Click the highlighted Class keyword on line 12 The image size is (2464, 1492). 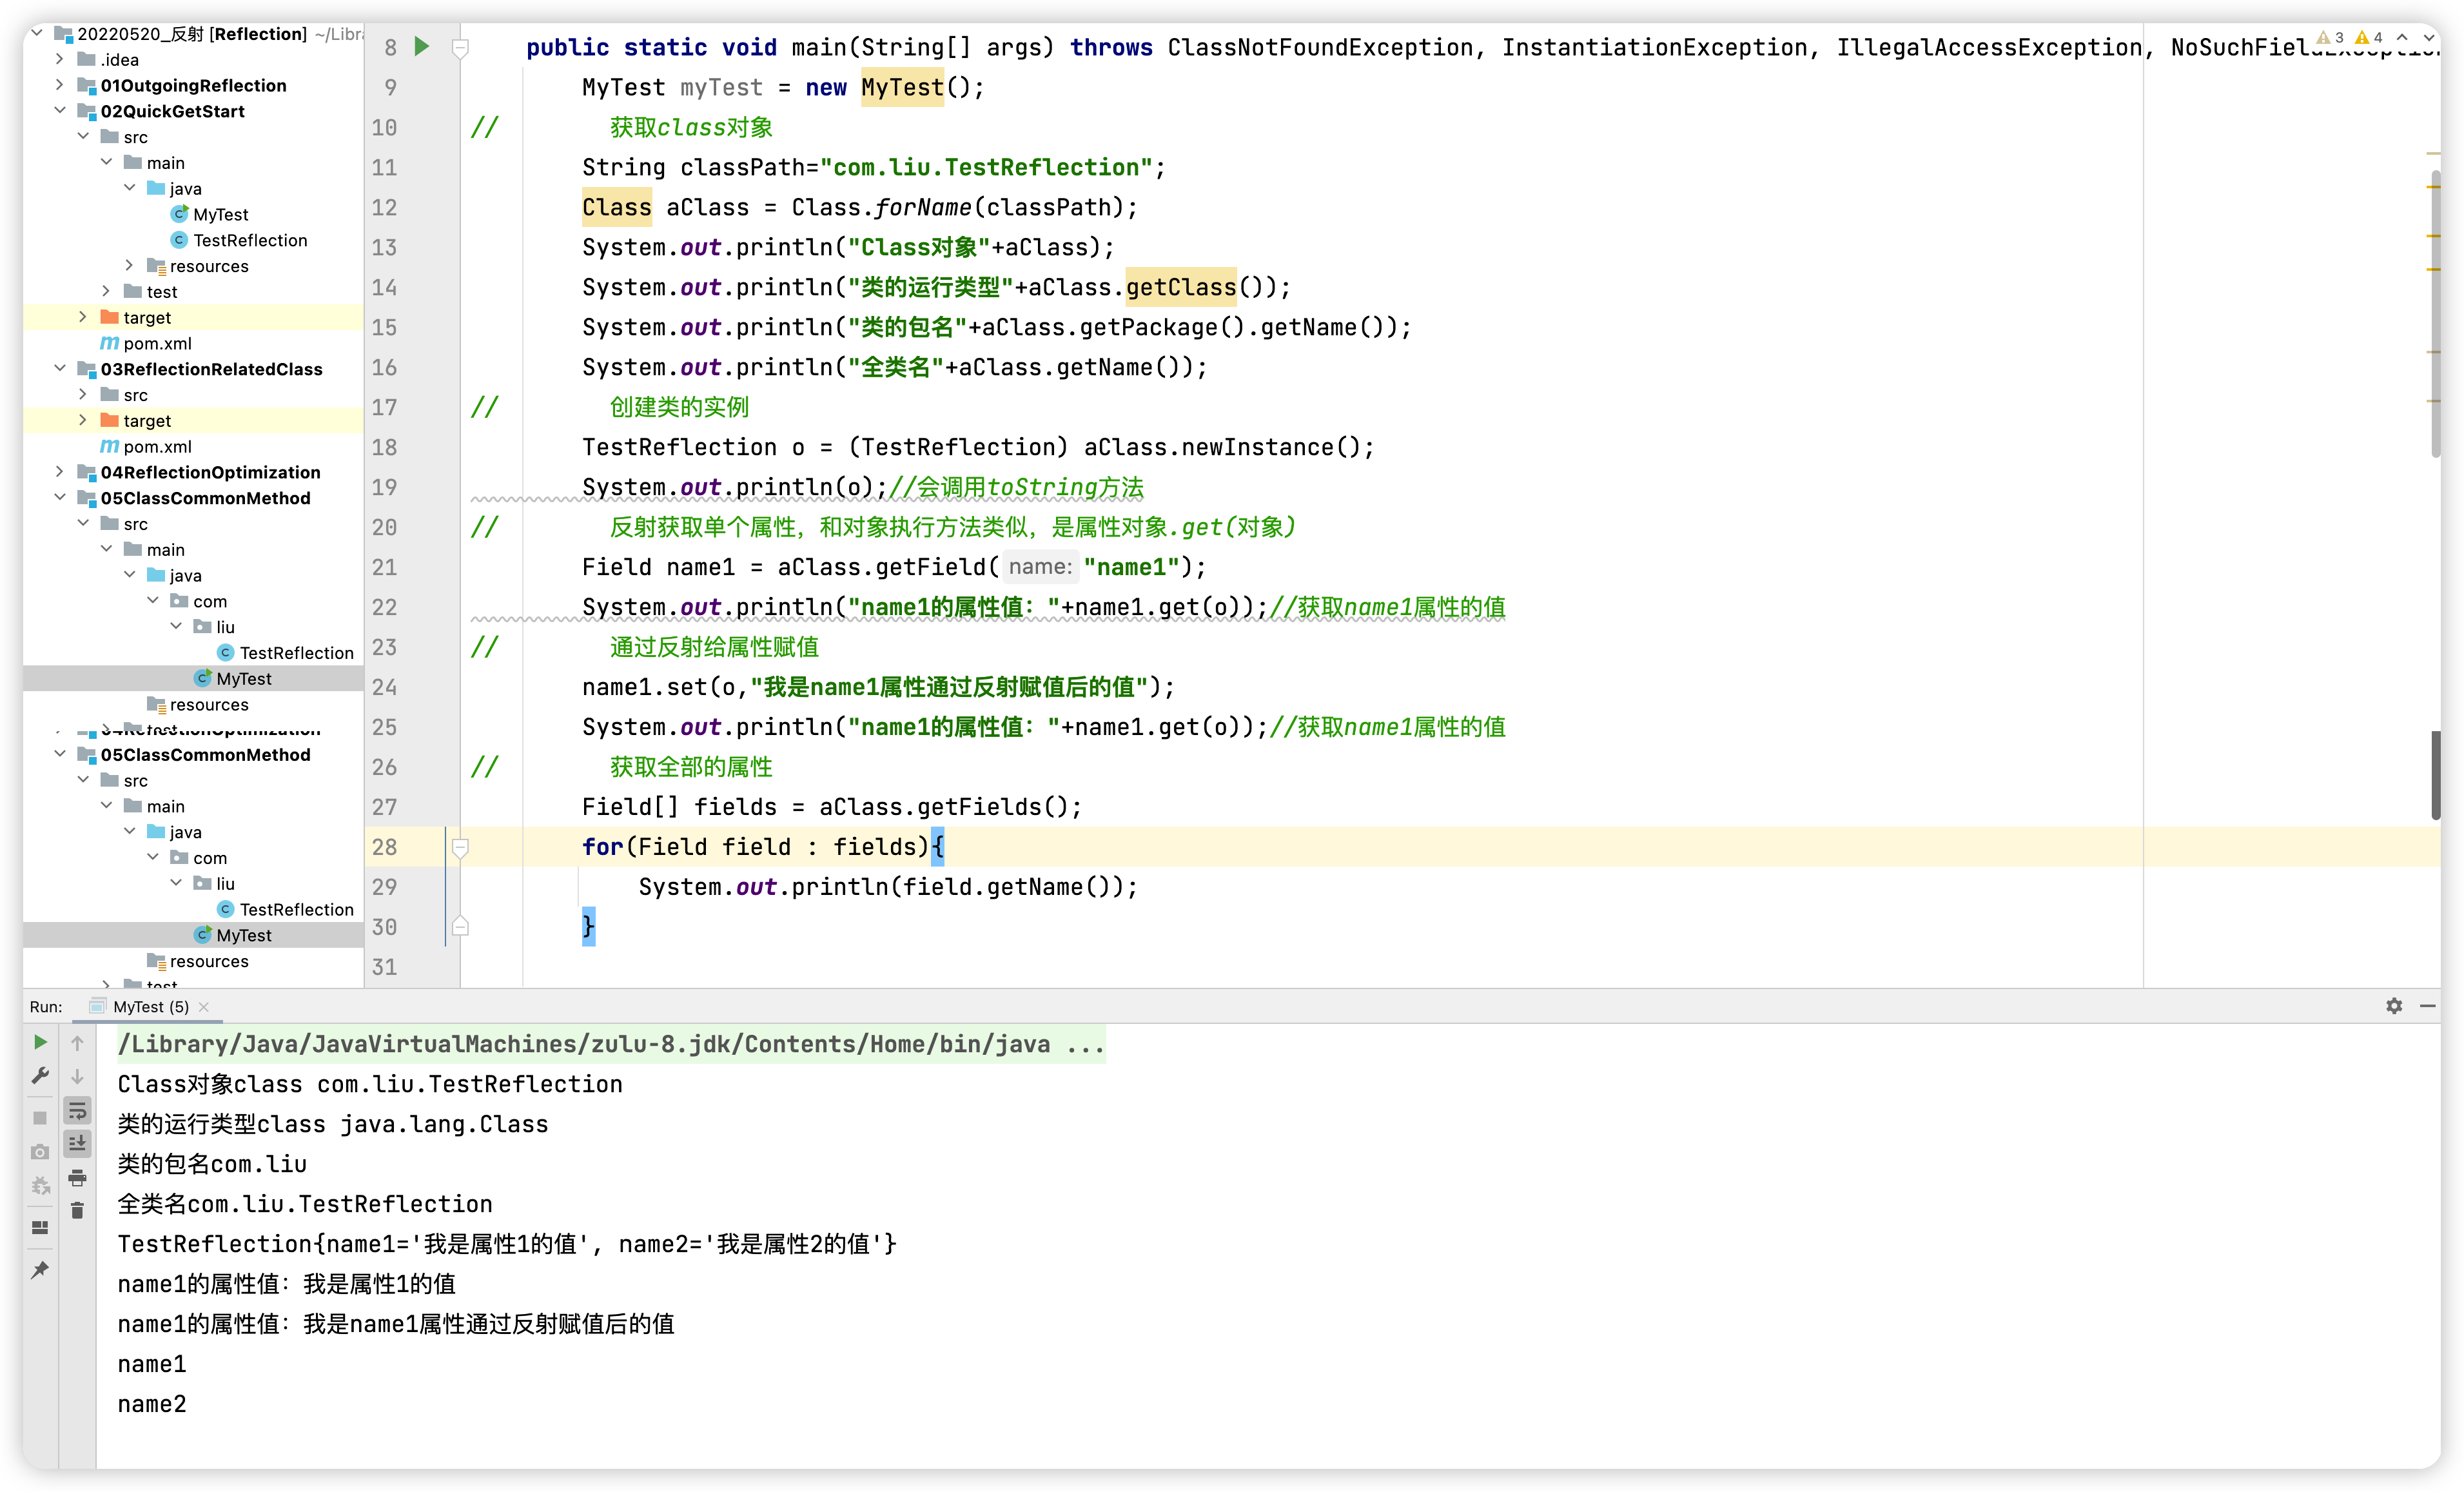617,207
